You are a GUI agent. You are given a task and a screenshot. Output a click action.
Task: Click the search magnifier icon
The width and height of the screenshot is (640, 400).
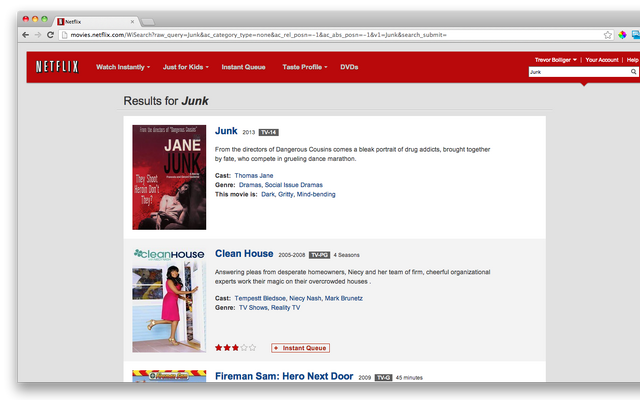(x=633, y=72)
